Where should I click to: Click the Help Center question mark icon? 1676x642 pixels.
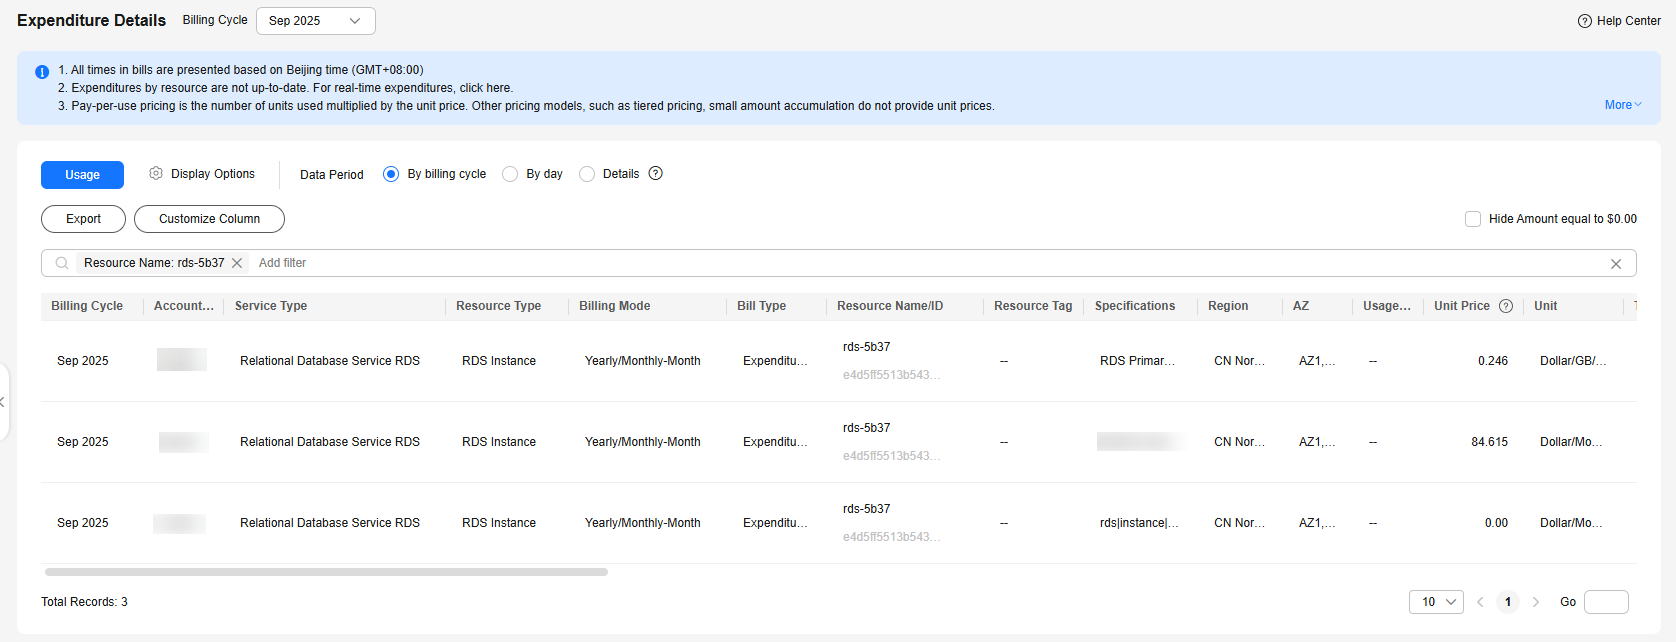coord(1585,21)
